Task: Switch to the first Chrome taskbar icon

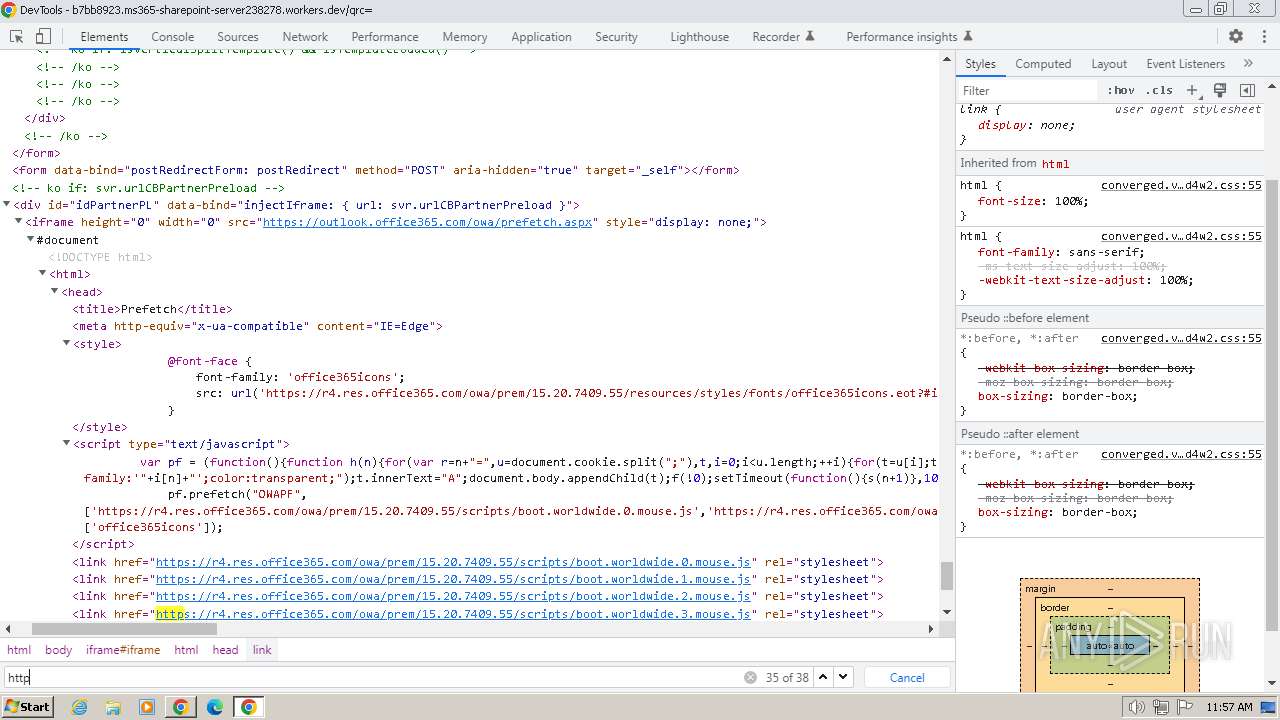Action: [180, 707]
